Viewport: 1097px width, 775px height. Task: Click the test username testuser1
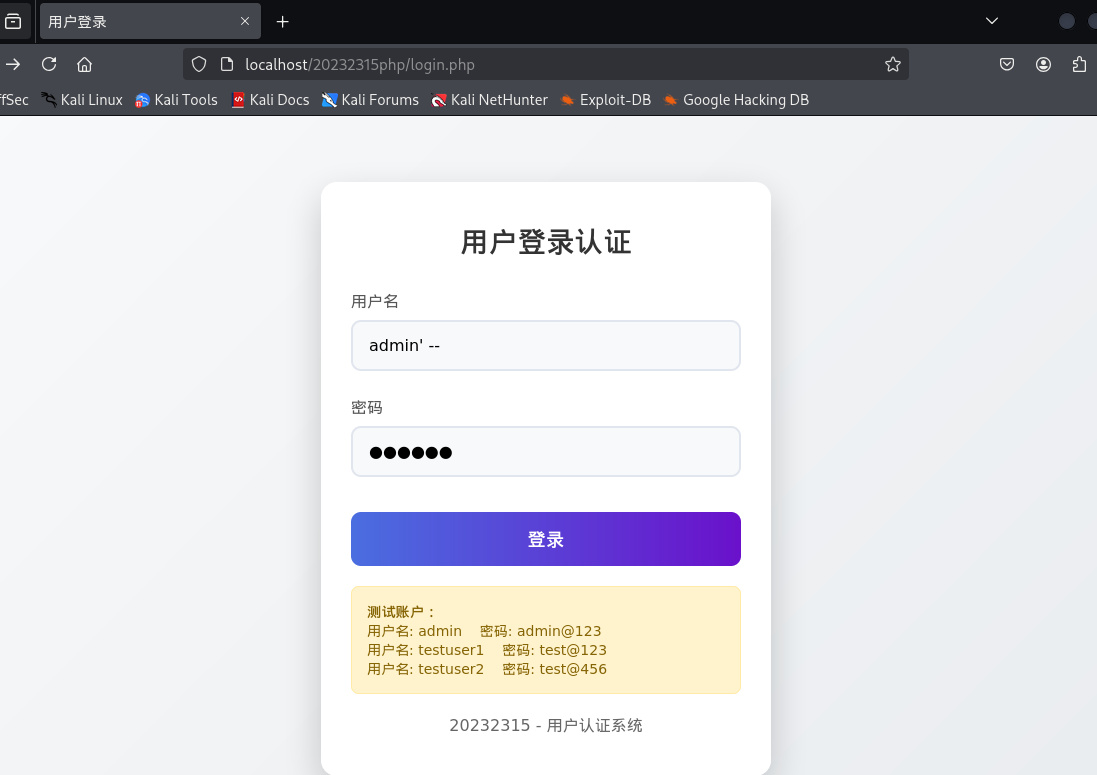click(x=451, y=650)
